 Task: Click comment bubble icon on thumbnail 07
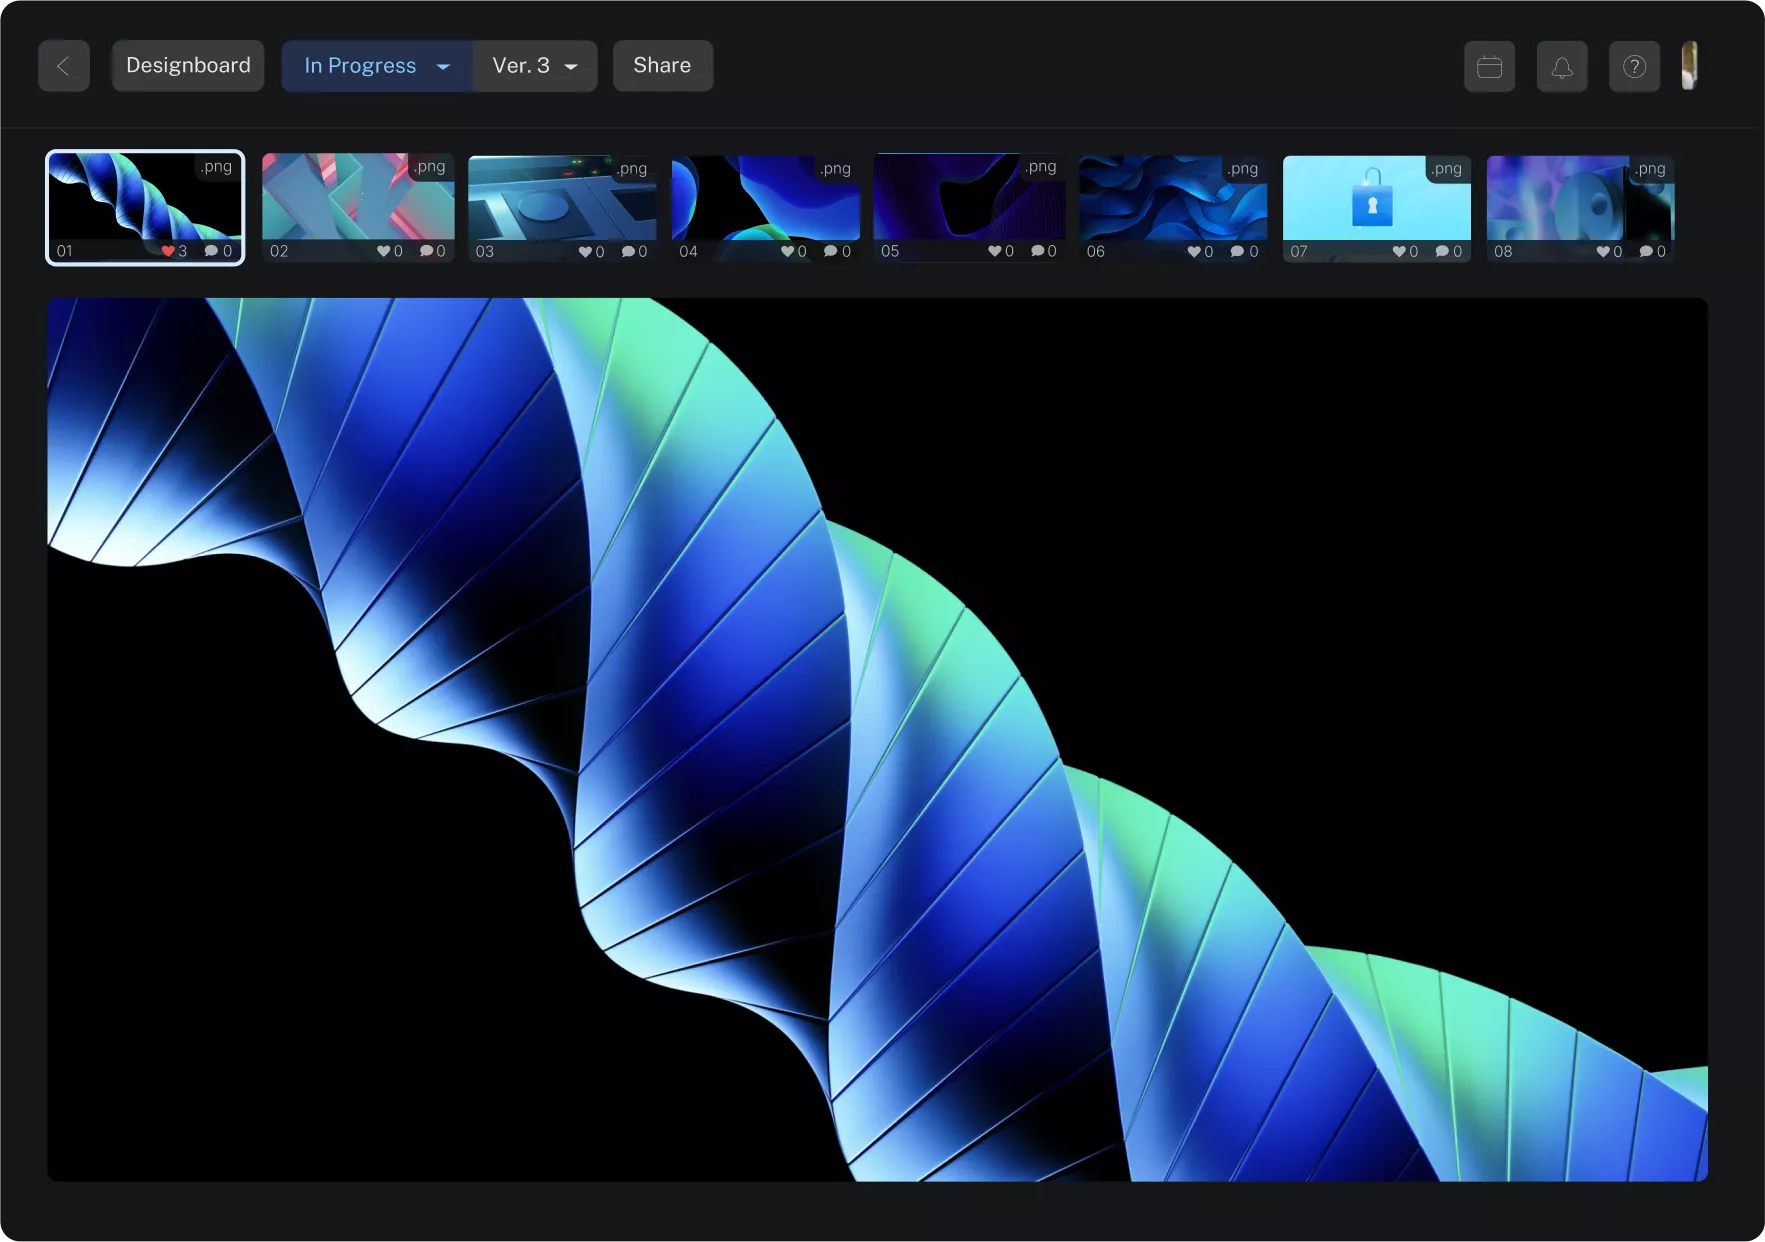tap(1441, 251)
